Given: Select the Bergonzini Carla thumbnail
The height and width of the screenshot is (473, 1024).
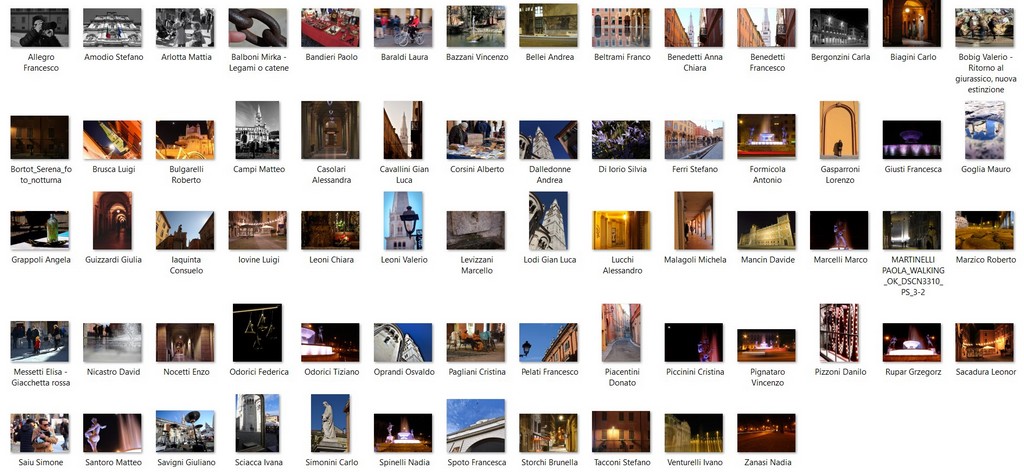Looking at the screenshot, I should 839,27.
